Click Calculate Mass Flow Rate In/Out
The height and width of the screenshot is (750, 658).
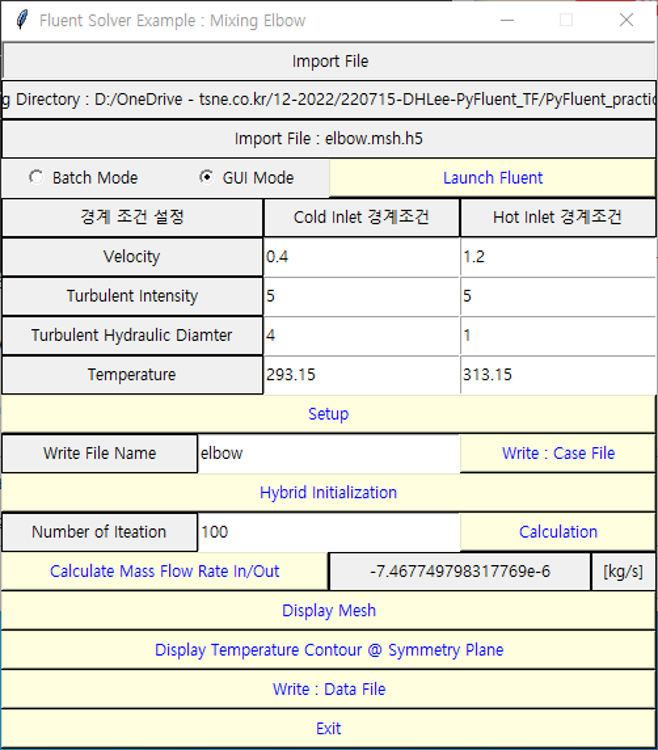165,571
